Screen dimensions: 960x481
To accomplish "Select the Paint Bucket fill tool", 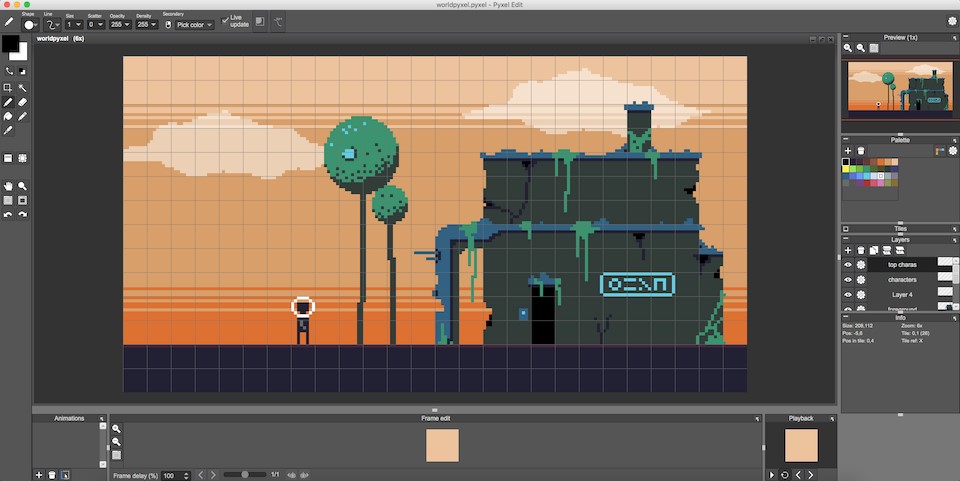I will tap(8, 116).
